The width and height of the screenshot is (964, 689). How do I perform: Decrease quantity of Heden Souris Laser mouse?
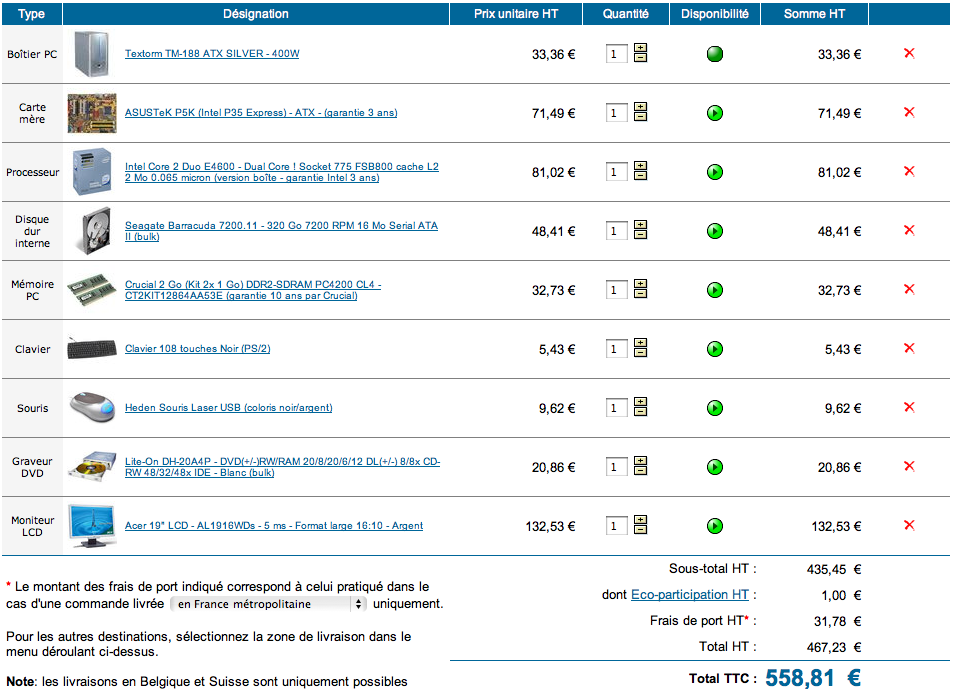[x=641, y=413]
